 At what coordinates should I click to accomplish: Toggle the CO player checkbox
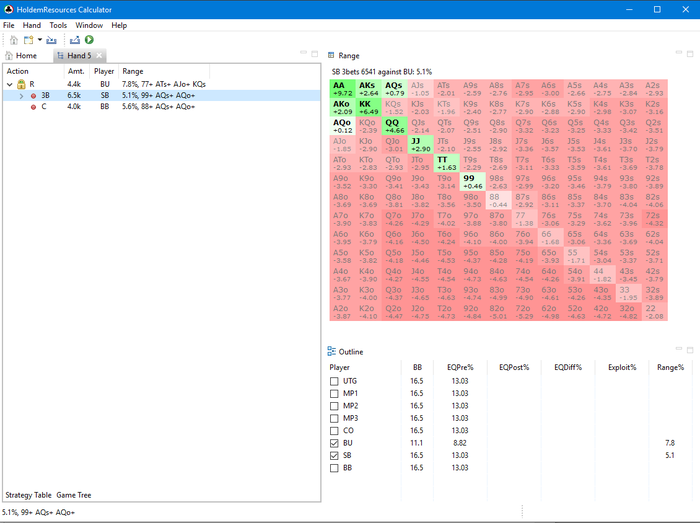tap(334, 431)
